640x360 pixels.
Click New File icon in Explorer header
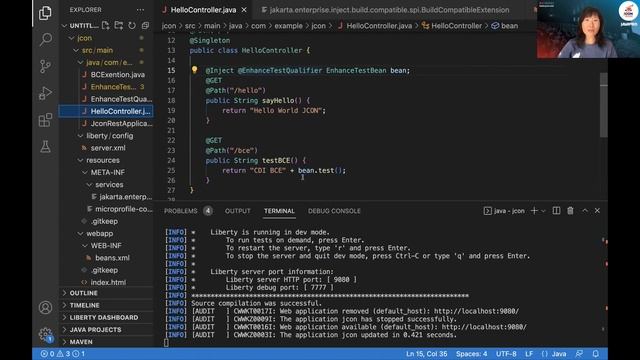pyautogui.click(x=106, y=25)
